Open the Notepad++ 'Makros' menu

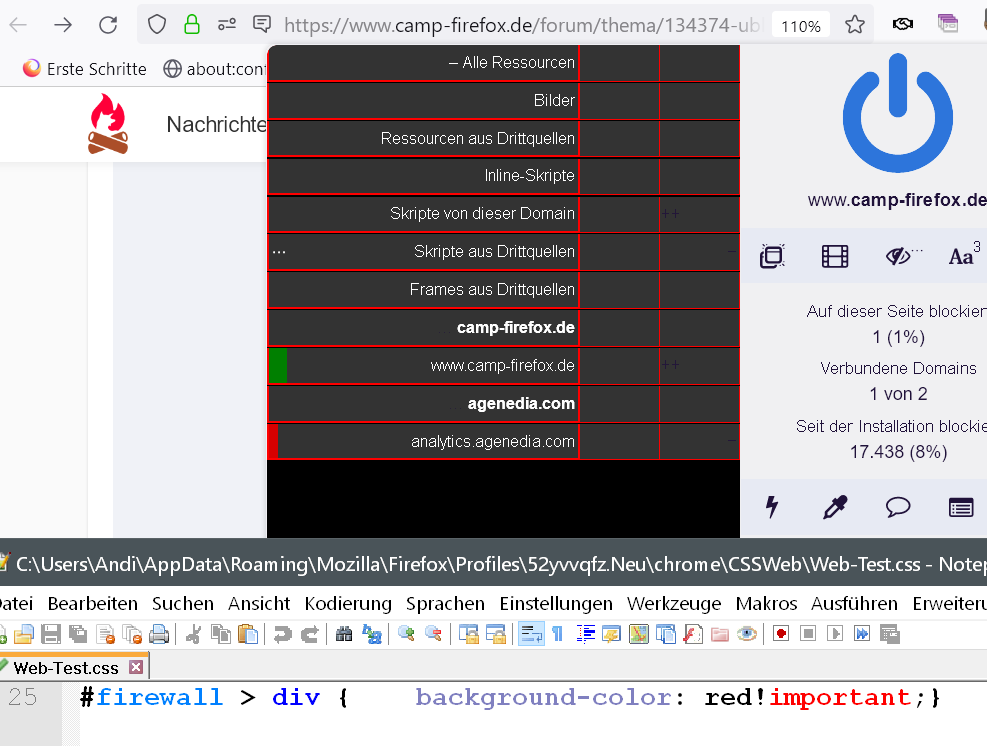(x=766, y=604)
